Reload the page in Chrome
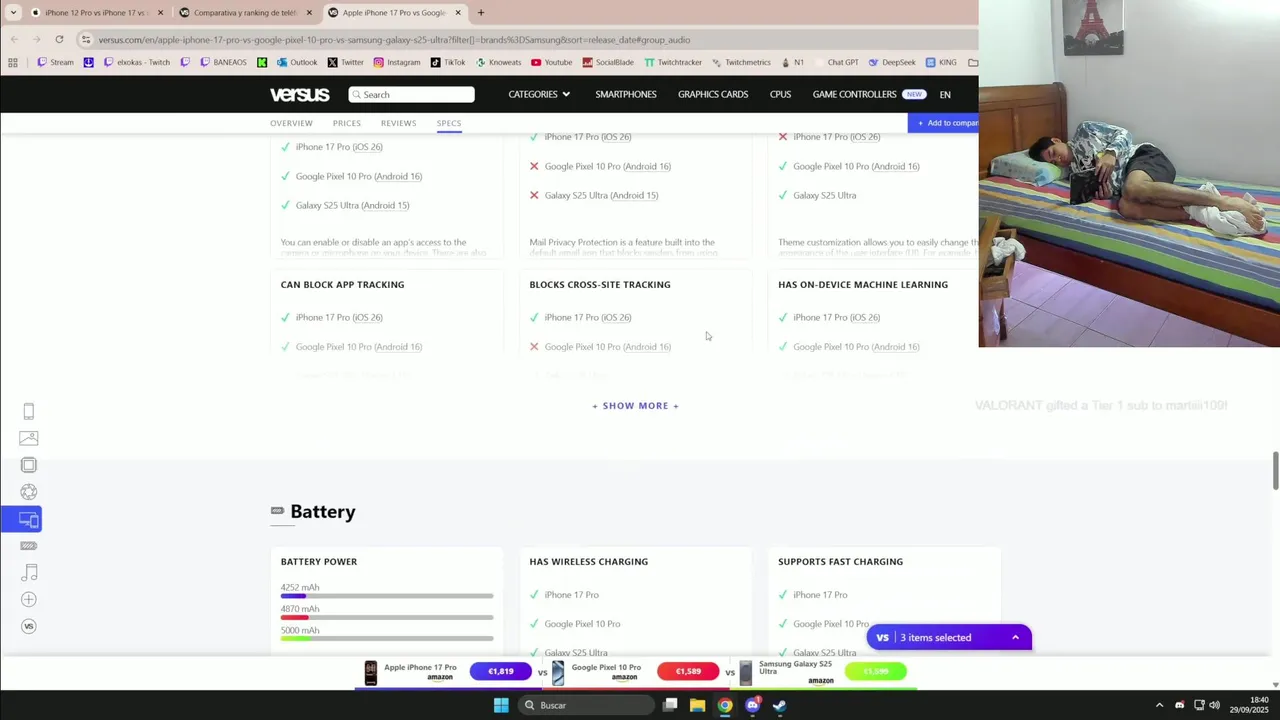Viewport: 1280px width, 720px height. (59, 40)
